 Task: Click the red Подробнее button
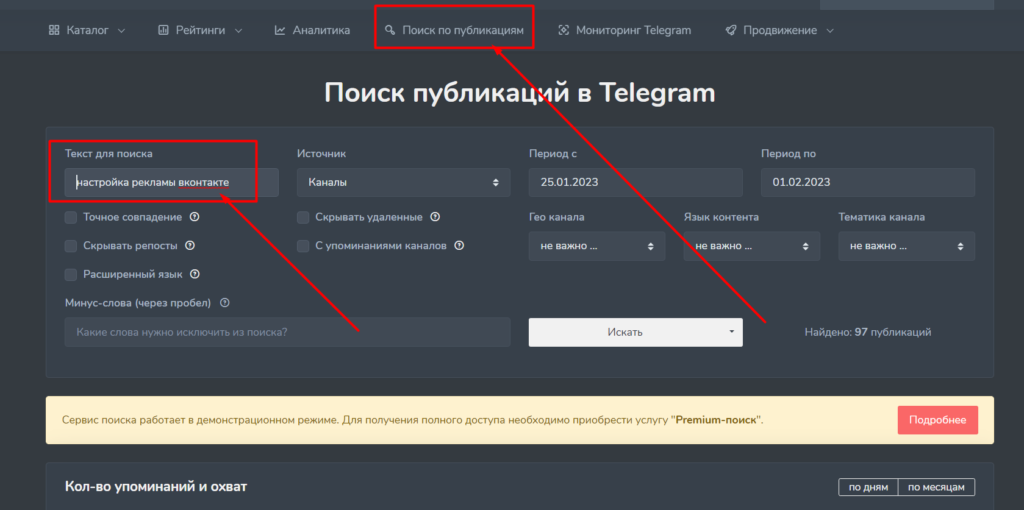pyautogui.click(x=937, y=420)
